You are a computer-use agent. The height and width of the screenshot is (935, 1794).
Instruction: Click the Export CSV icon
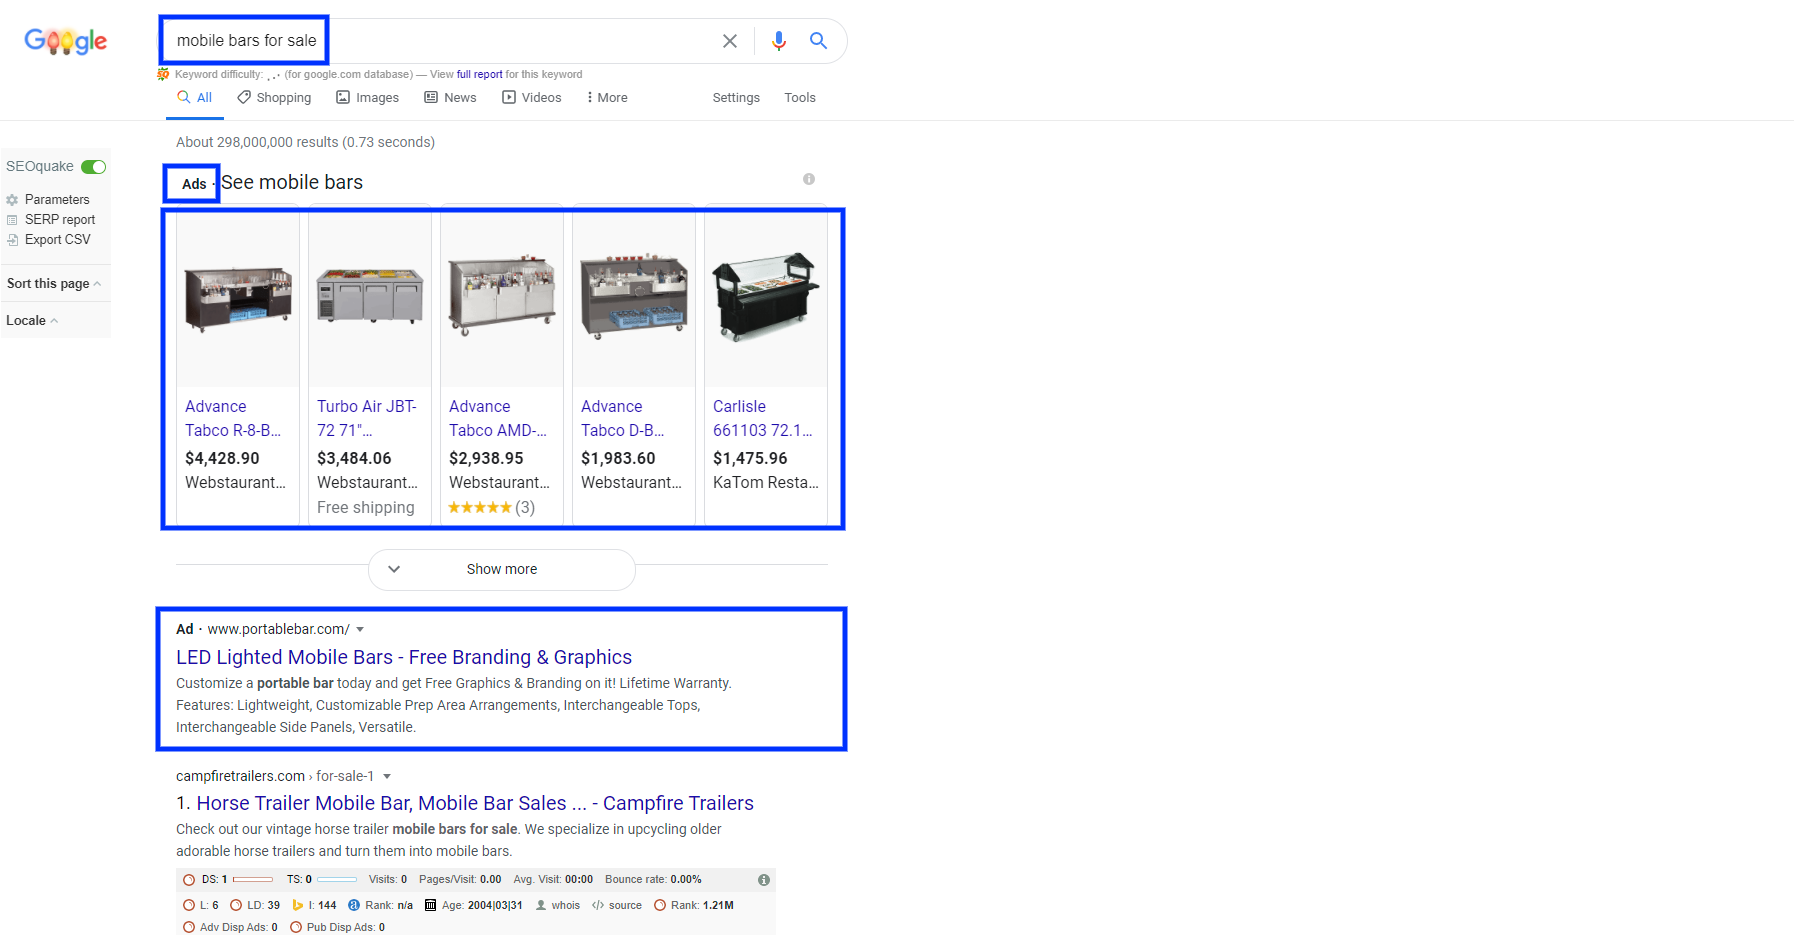click(12, 240)
